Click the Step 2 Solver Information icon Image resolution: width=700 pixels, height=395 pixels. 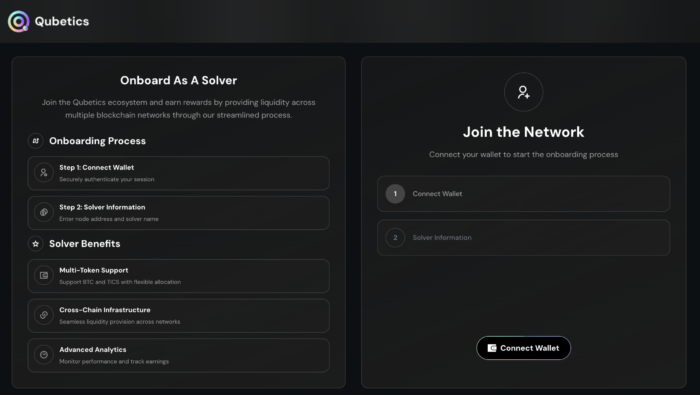(x=44, y=212)
